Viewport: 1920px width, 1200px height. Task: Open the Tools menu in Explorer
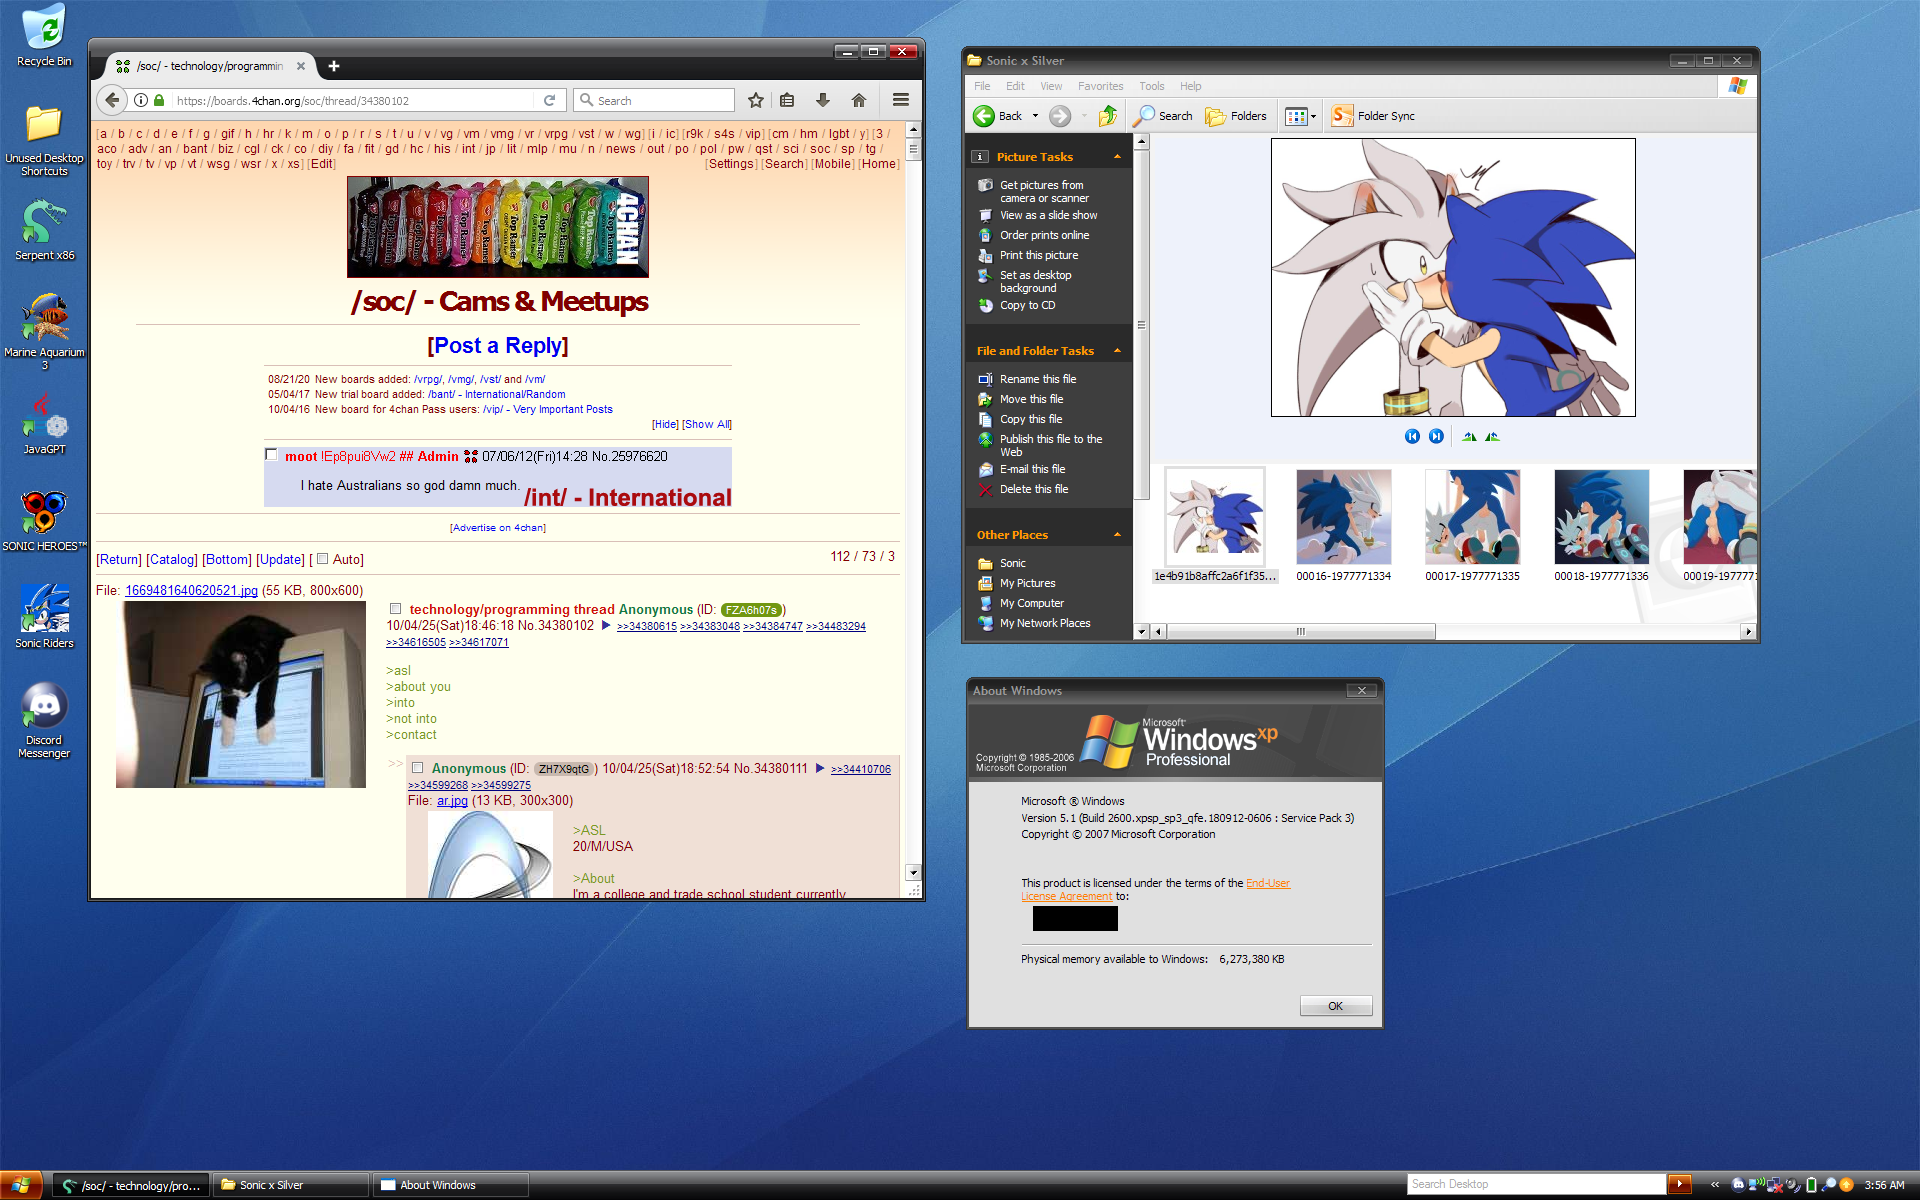(x=1151, y=86)
